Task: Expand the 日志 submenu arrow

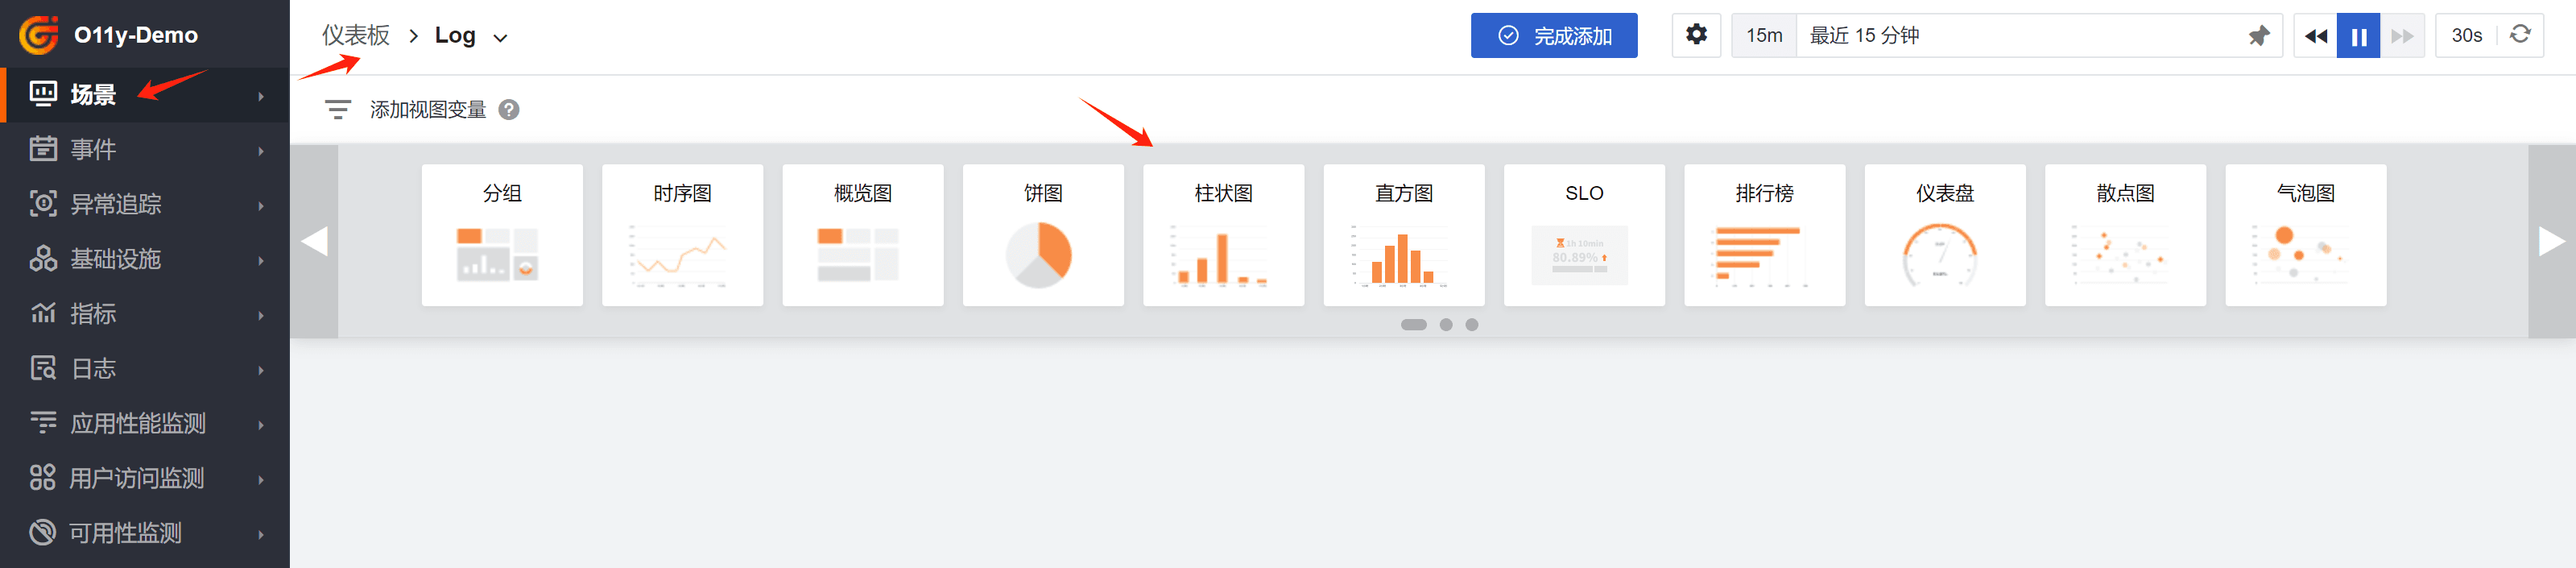Action: (261, 370)
